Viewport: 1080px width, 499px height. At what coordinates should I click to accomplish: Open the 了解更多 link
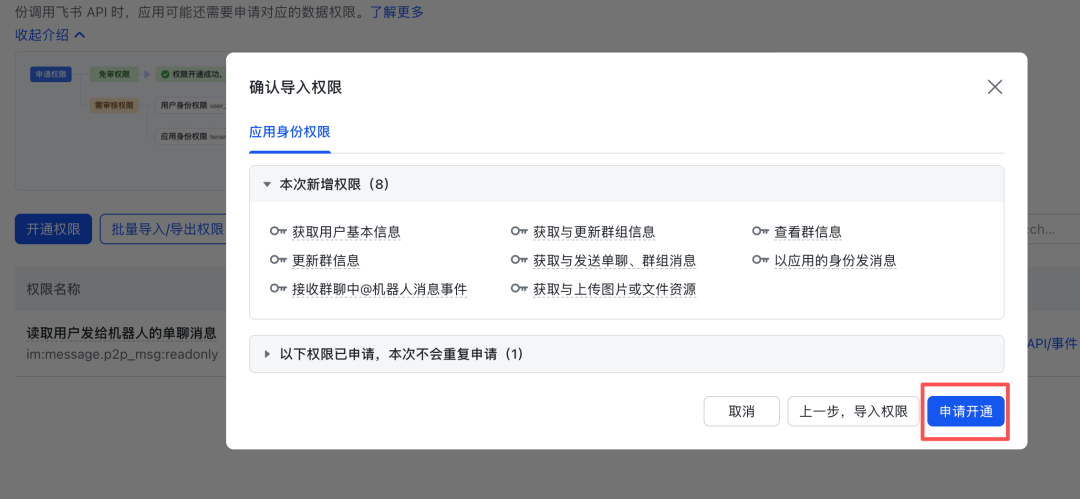click(x=397, y=12)
